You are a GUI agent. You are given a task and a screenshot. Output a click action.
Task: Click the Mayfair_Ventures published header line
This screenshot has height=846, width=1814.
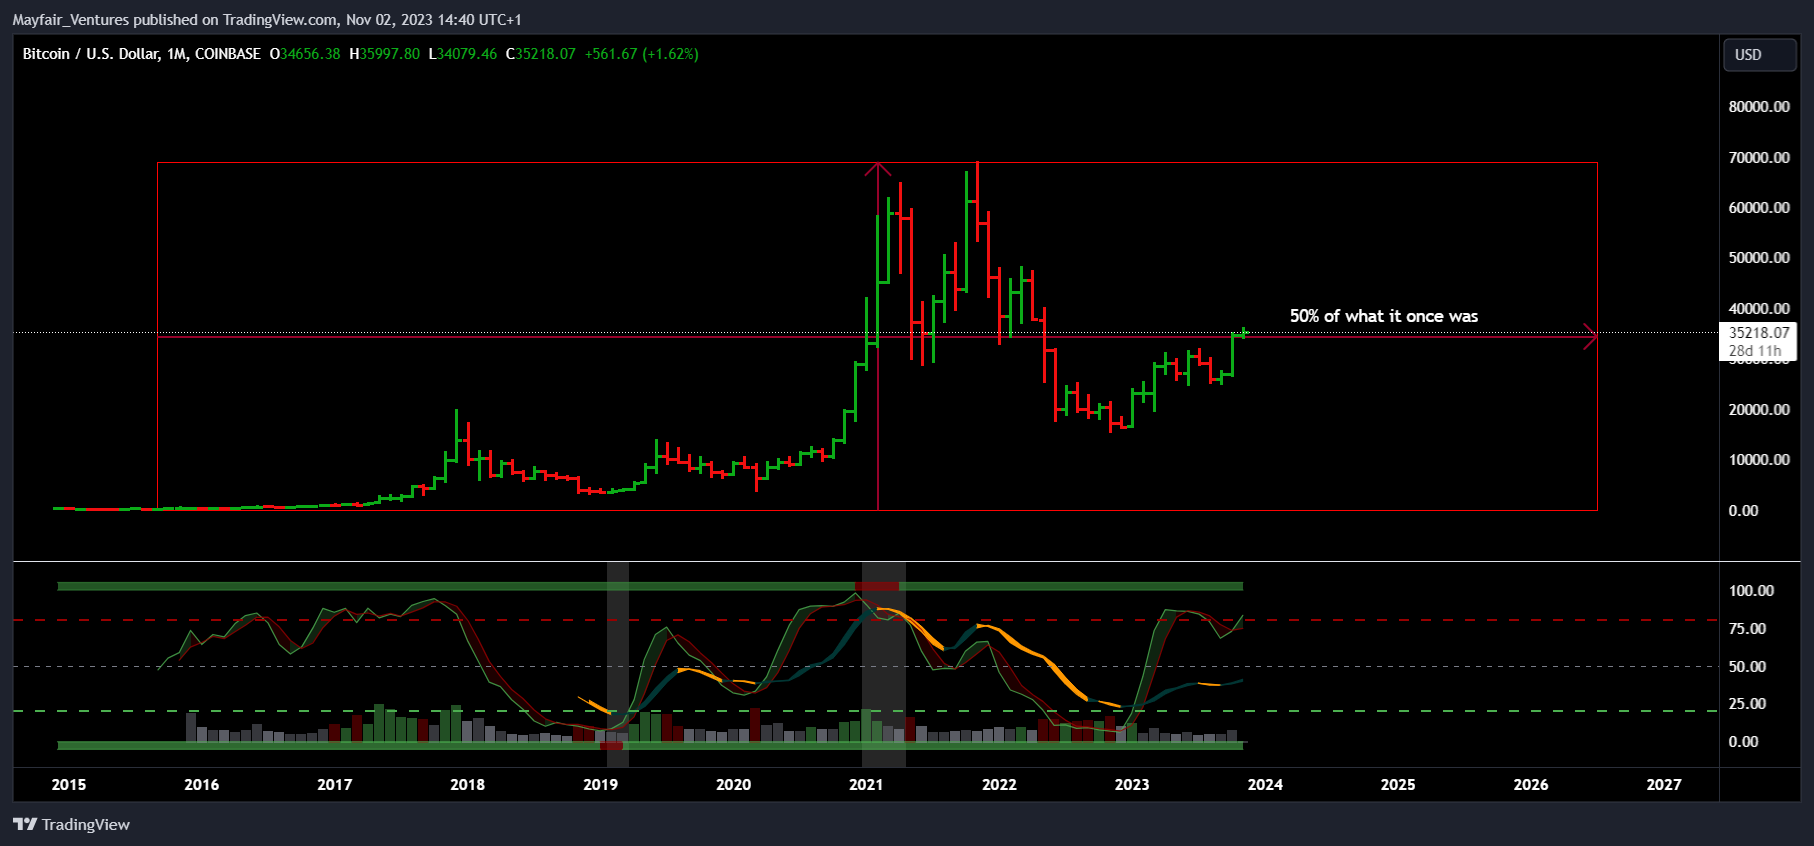pos(267,19)
